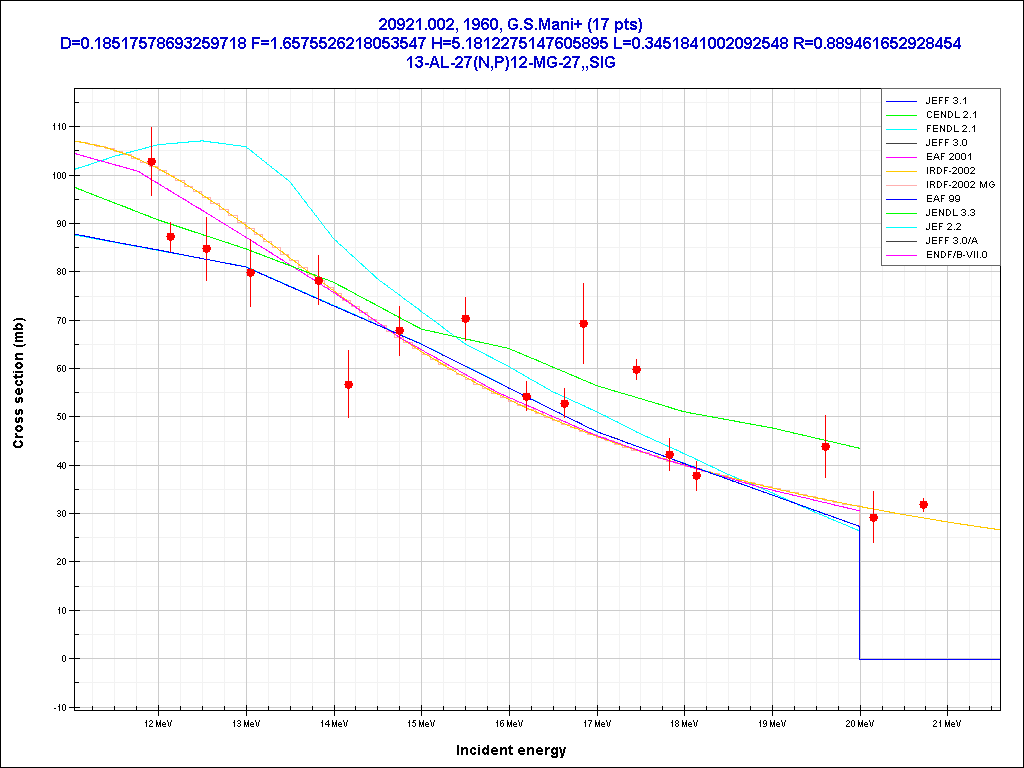Click the orange line swatch beside IRDF-2002
This screenshot has width=1024, height=768.
902,171
